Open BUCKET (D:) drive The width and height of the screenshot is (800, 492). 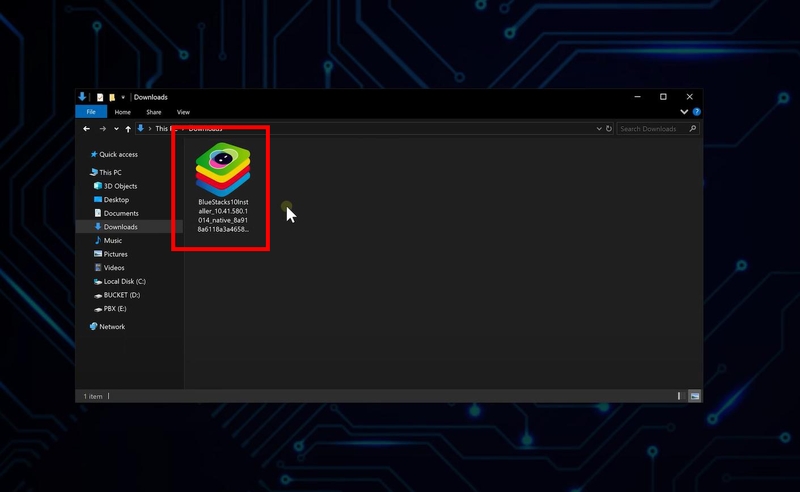click(x=121, y=295)
